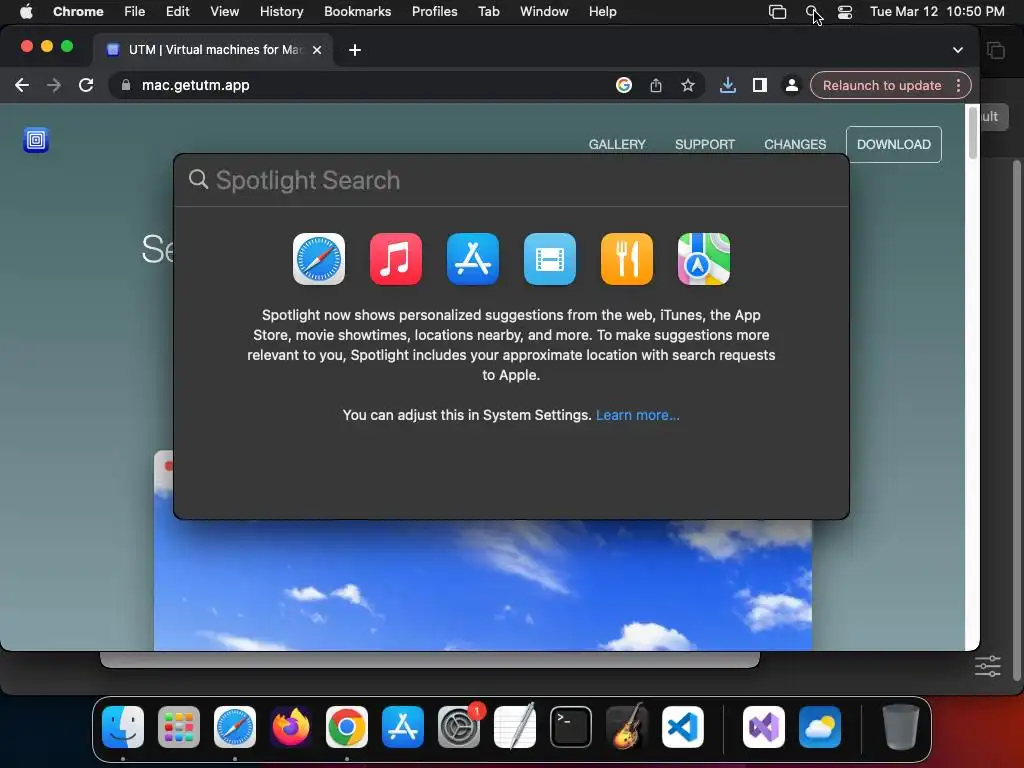Open the Window menu
The height and width of the screenshot is (768, 1024).
(x=544, y=12)
